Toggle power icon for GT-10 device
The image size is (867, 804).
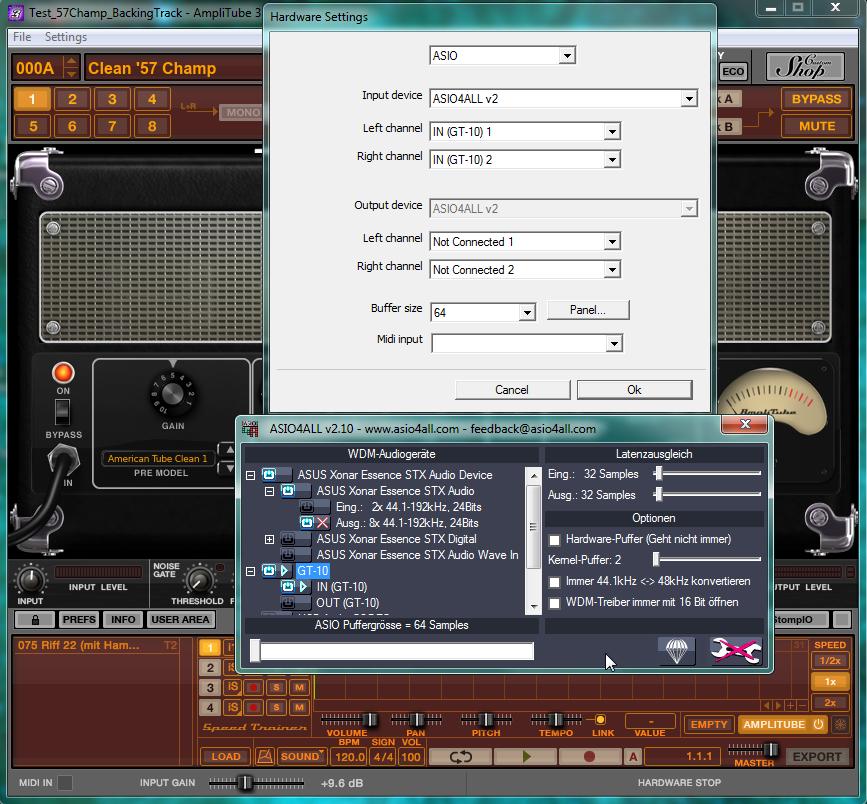[269, 571]
